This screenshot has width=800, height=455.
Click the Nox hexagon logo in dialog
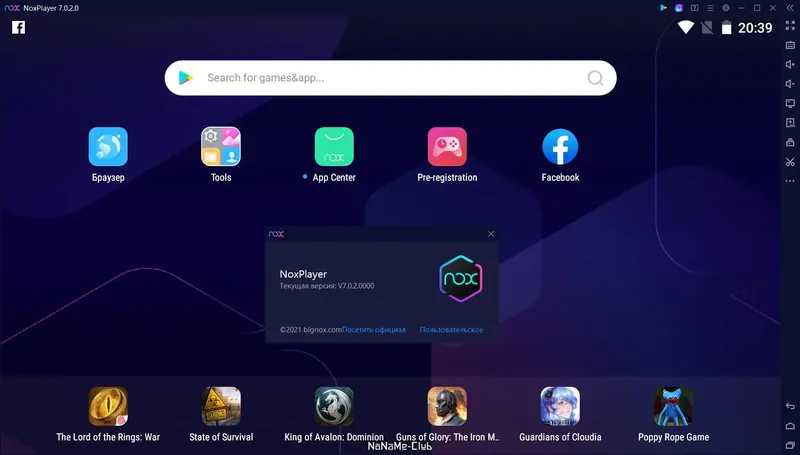tap(461, 279)
